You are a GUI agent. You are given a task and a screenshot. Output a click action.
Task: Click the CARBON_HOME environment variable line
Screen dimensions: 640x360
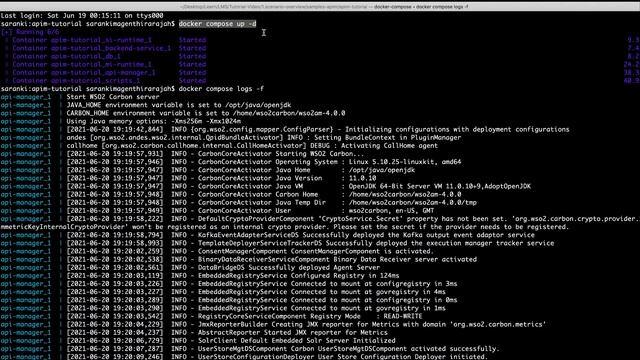coord(173,113)
